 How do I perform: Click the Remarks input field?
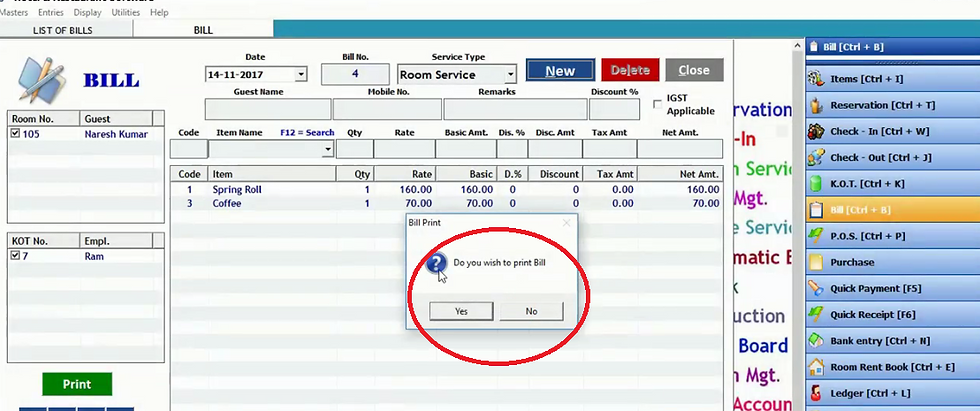pyautogui.click(x=515, y=109)
